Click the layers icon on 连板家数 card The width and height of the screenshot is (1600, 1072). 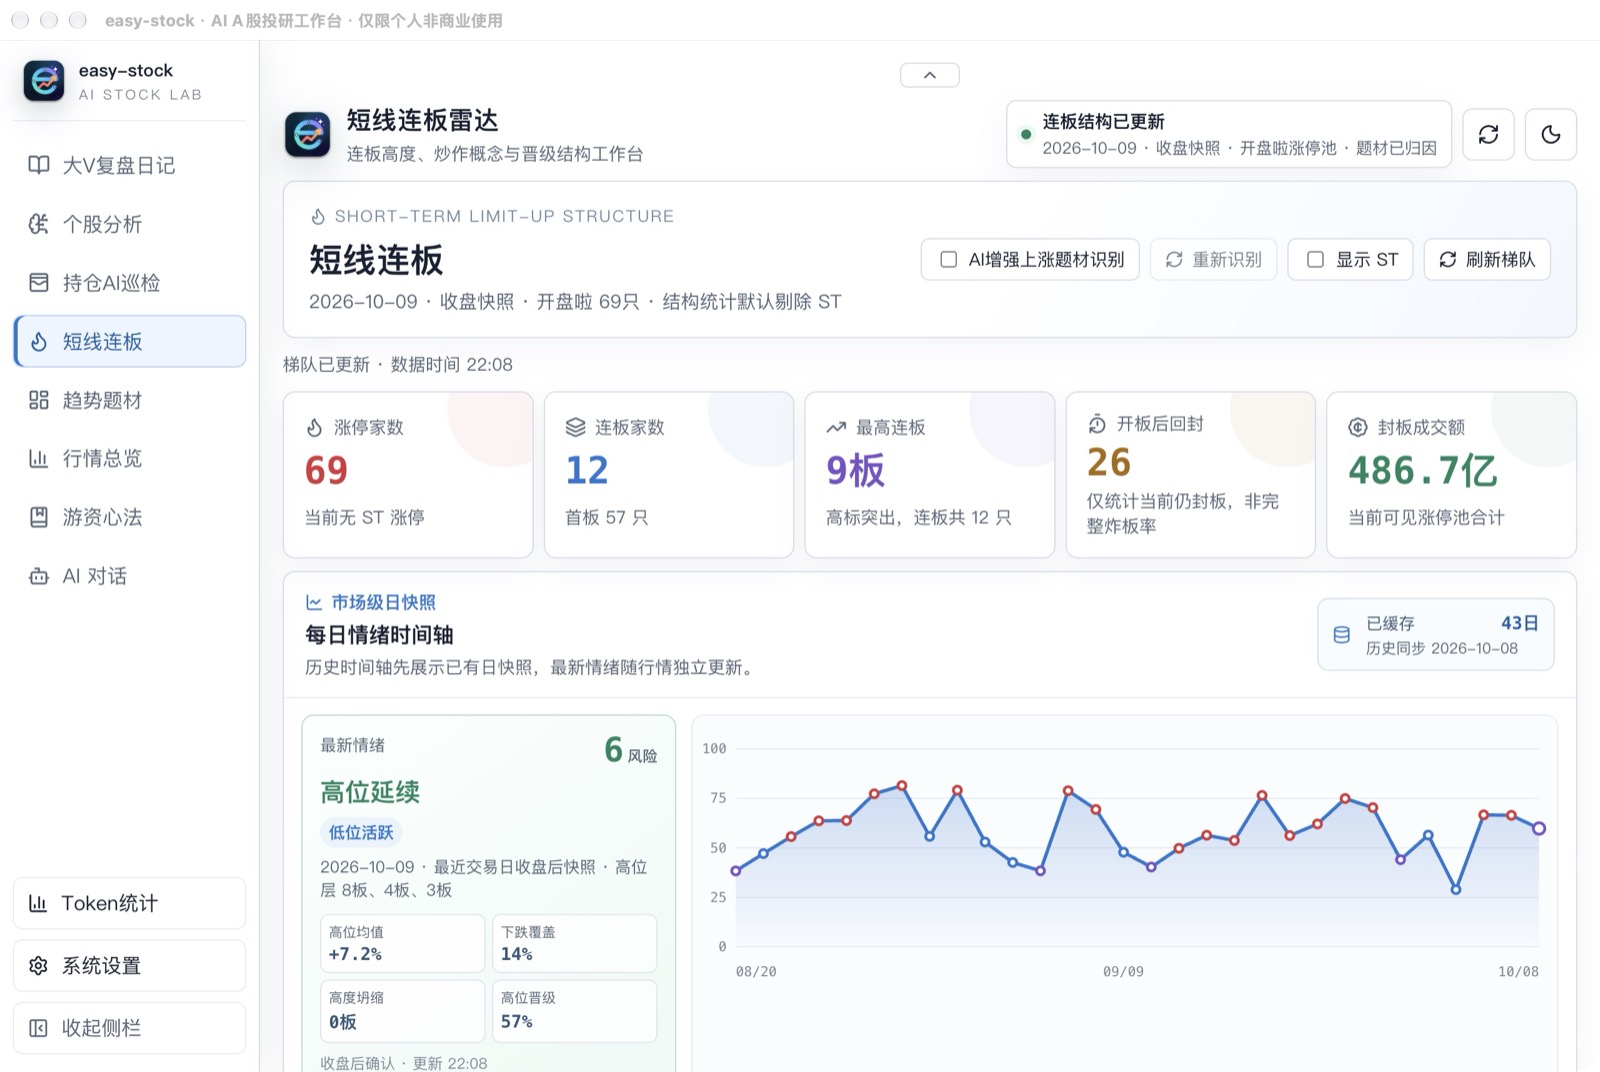pos(576,428)
